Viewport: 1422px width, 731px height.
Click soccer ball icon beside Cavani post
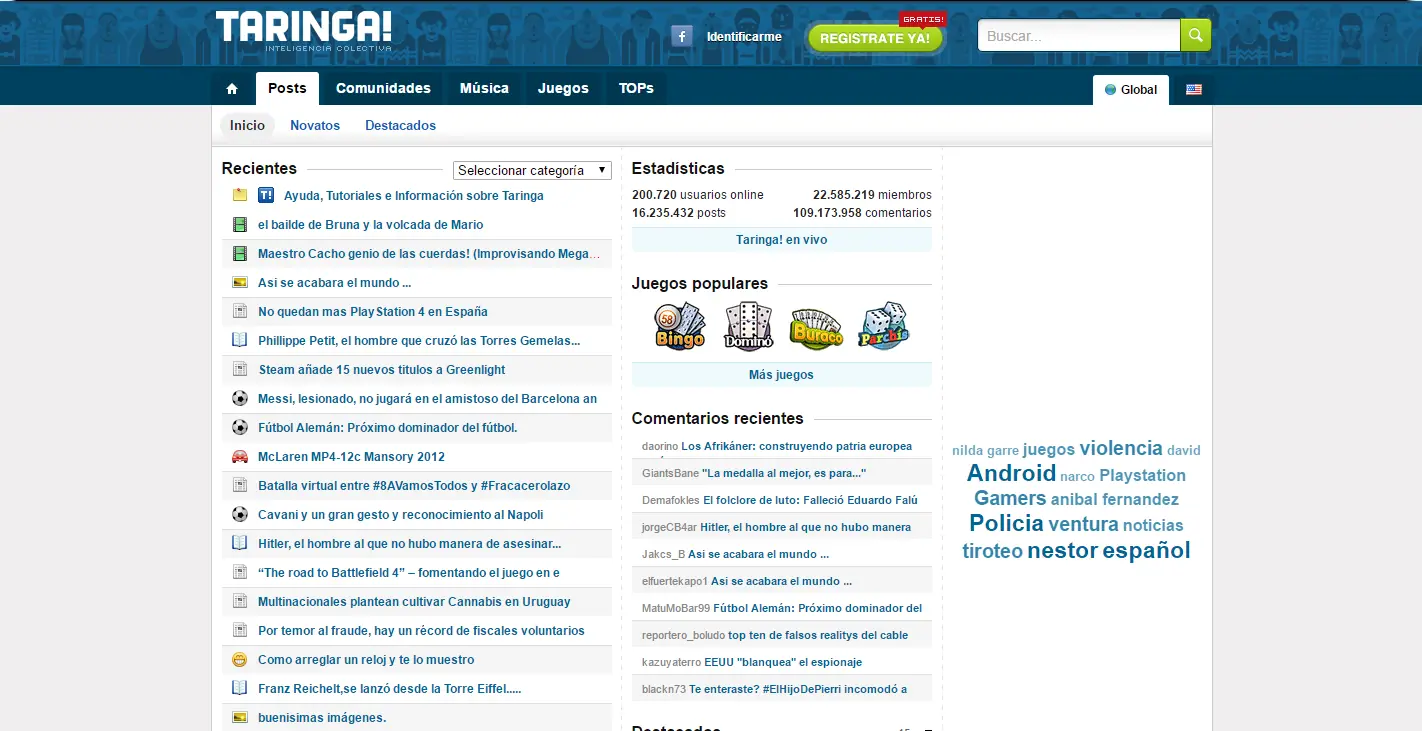(240, 514)
